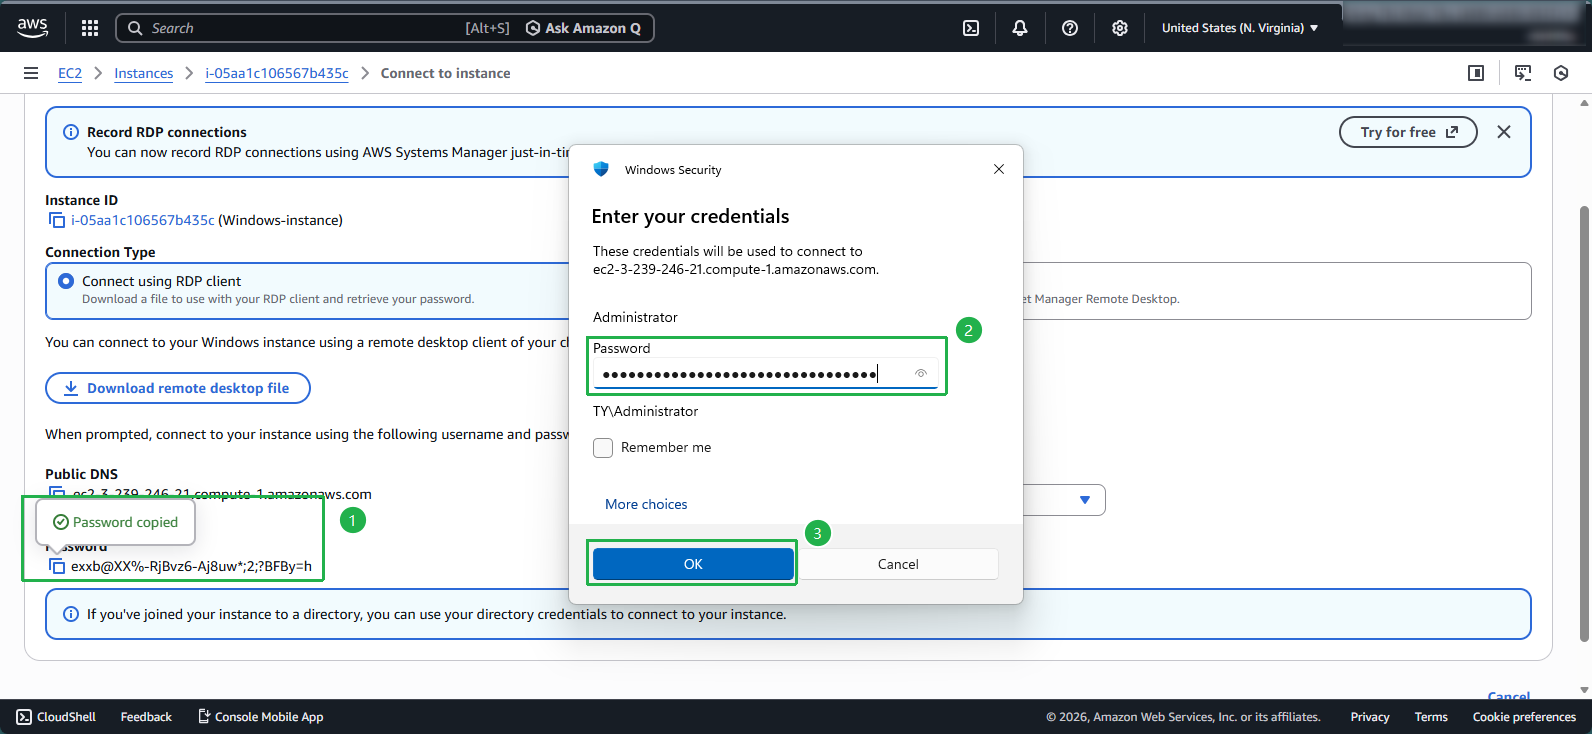Open Feedback in the footer
Screen dimensions: 1592x734
[146, 717]
